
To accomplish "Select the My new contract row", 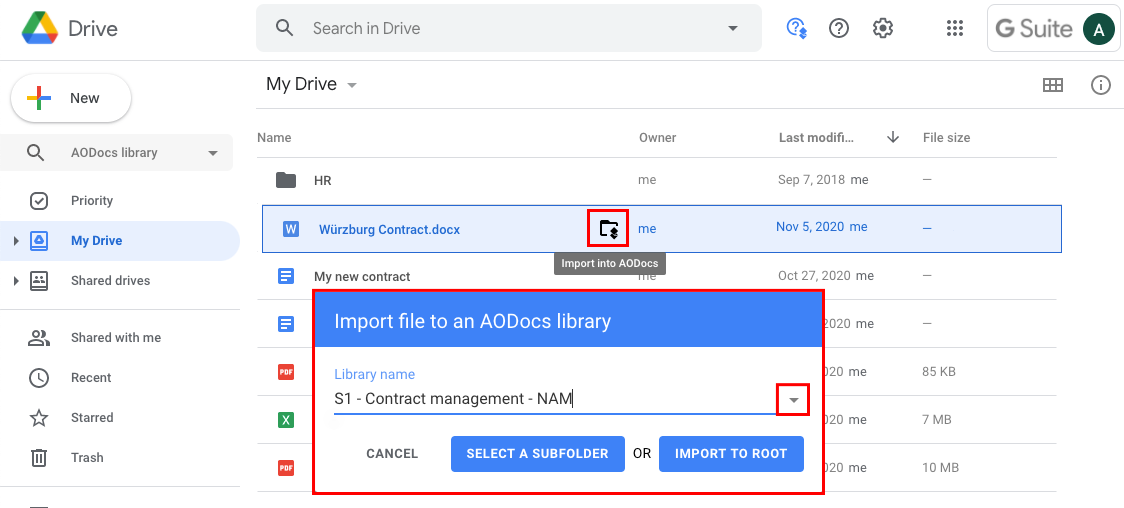I will pos(659,276).
